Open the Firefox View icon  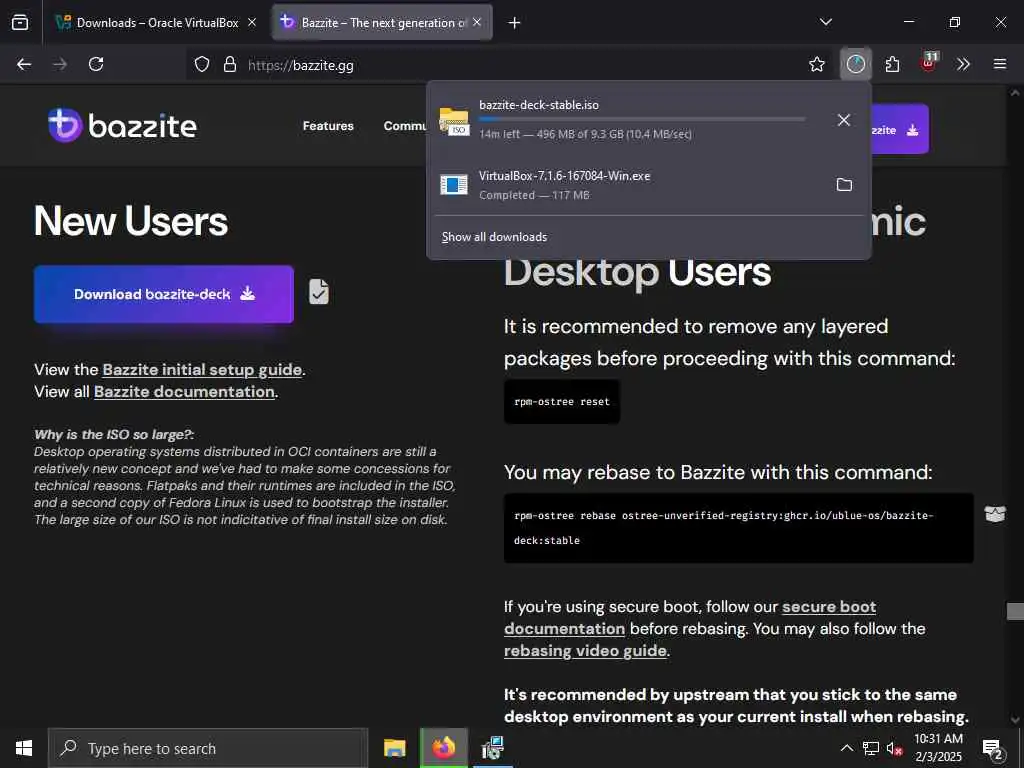click(x=20, y=22)
